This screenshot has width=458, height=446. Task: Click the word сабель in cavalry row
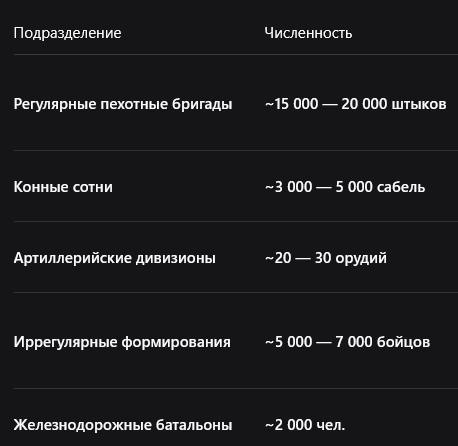click(401, 187)
